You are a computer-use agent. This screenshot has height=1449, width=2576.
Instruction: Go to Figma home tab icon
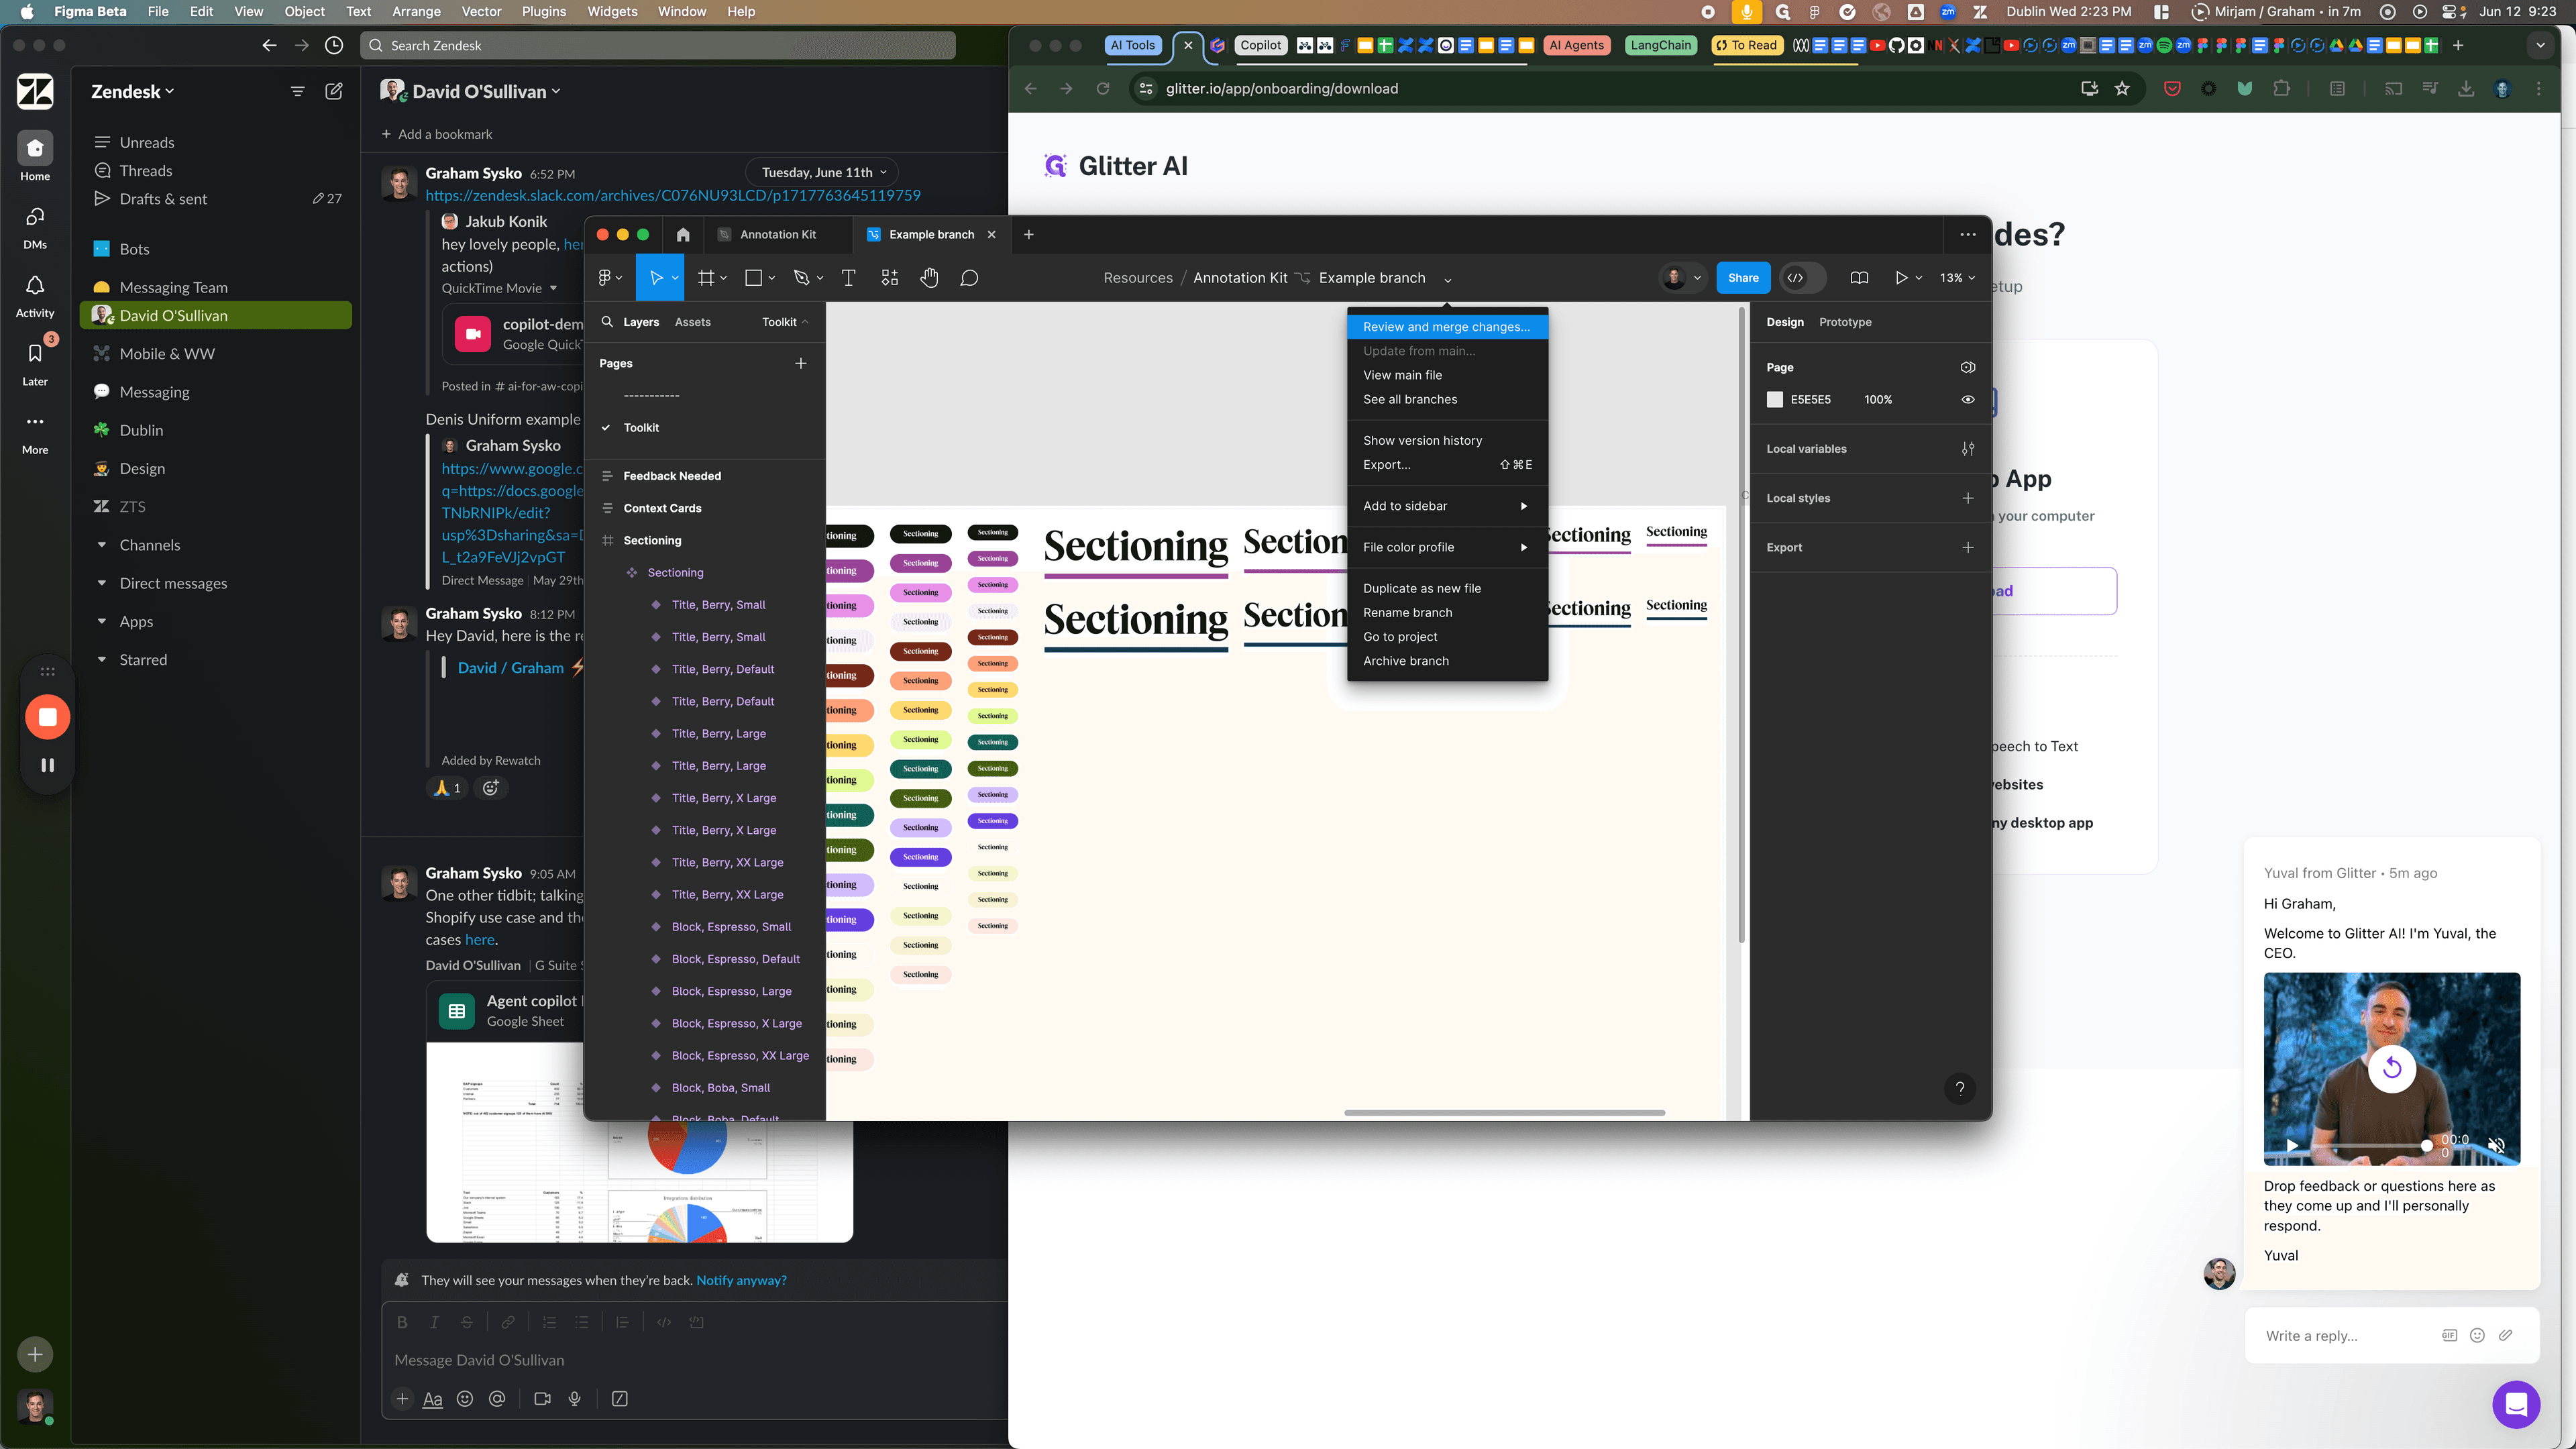click(x=683, y=235)
